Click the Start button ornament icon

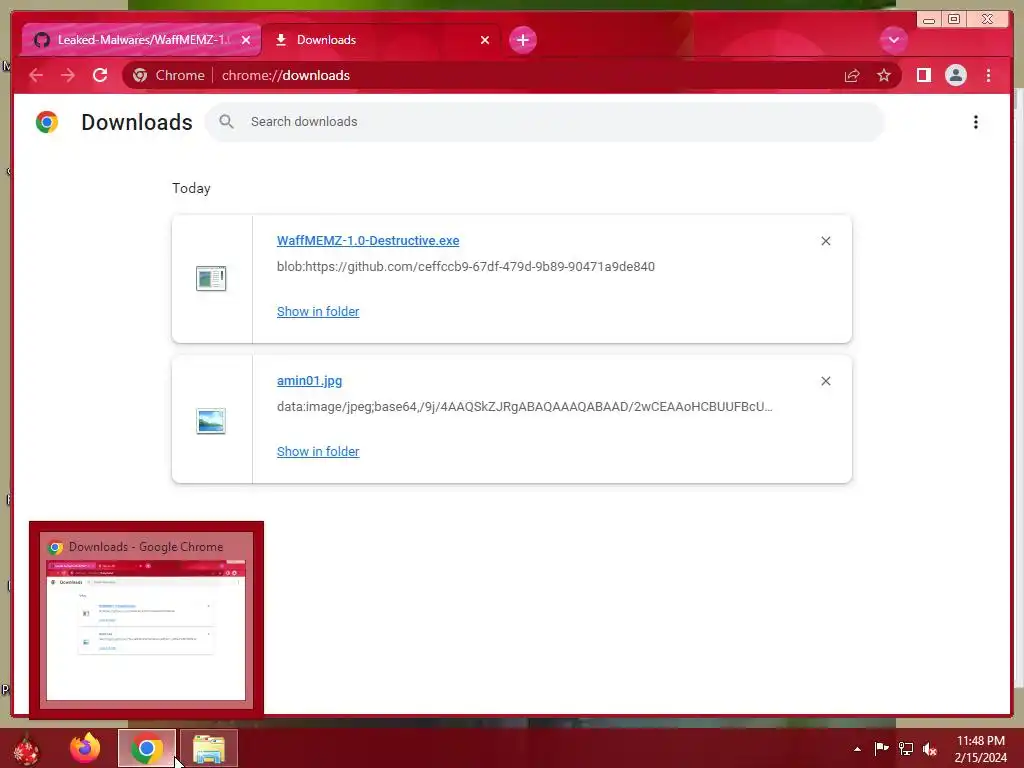pos(26,748)
